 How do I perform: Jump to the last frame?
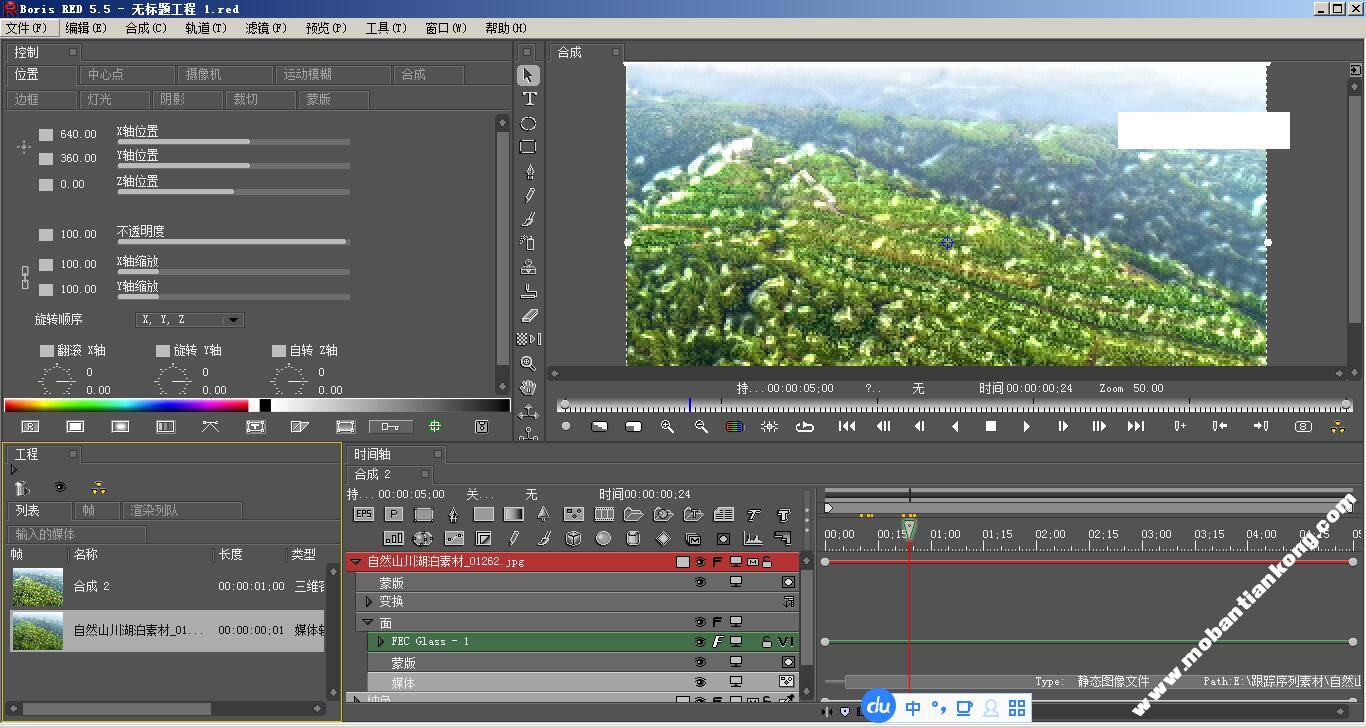tap(1136, 426)
